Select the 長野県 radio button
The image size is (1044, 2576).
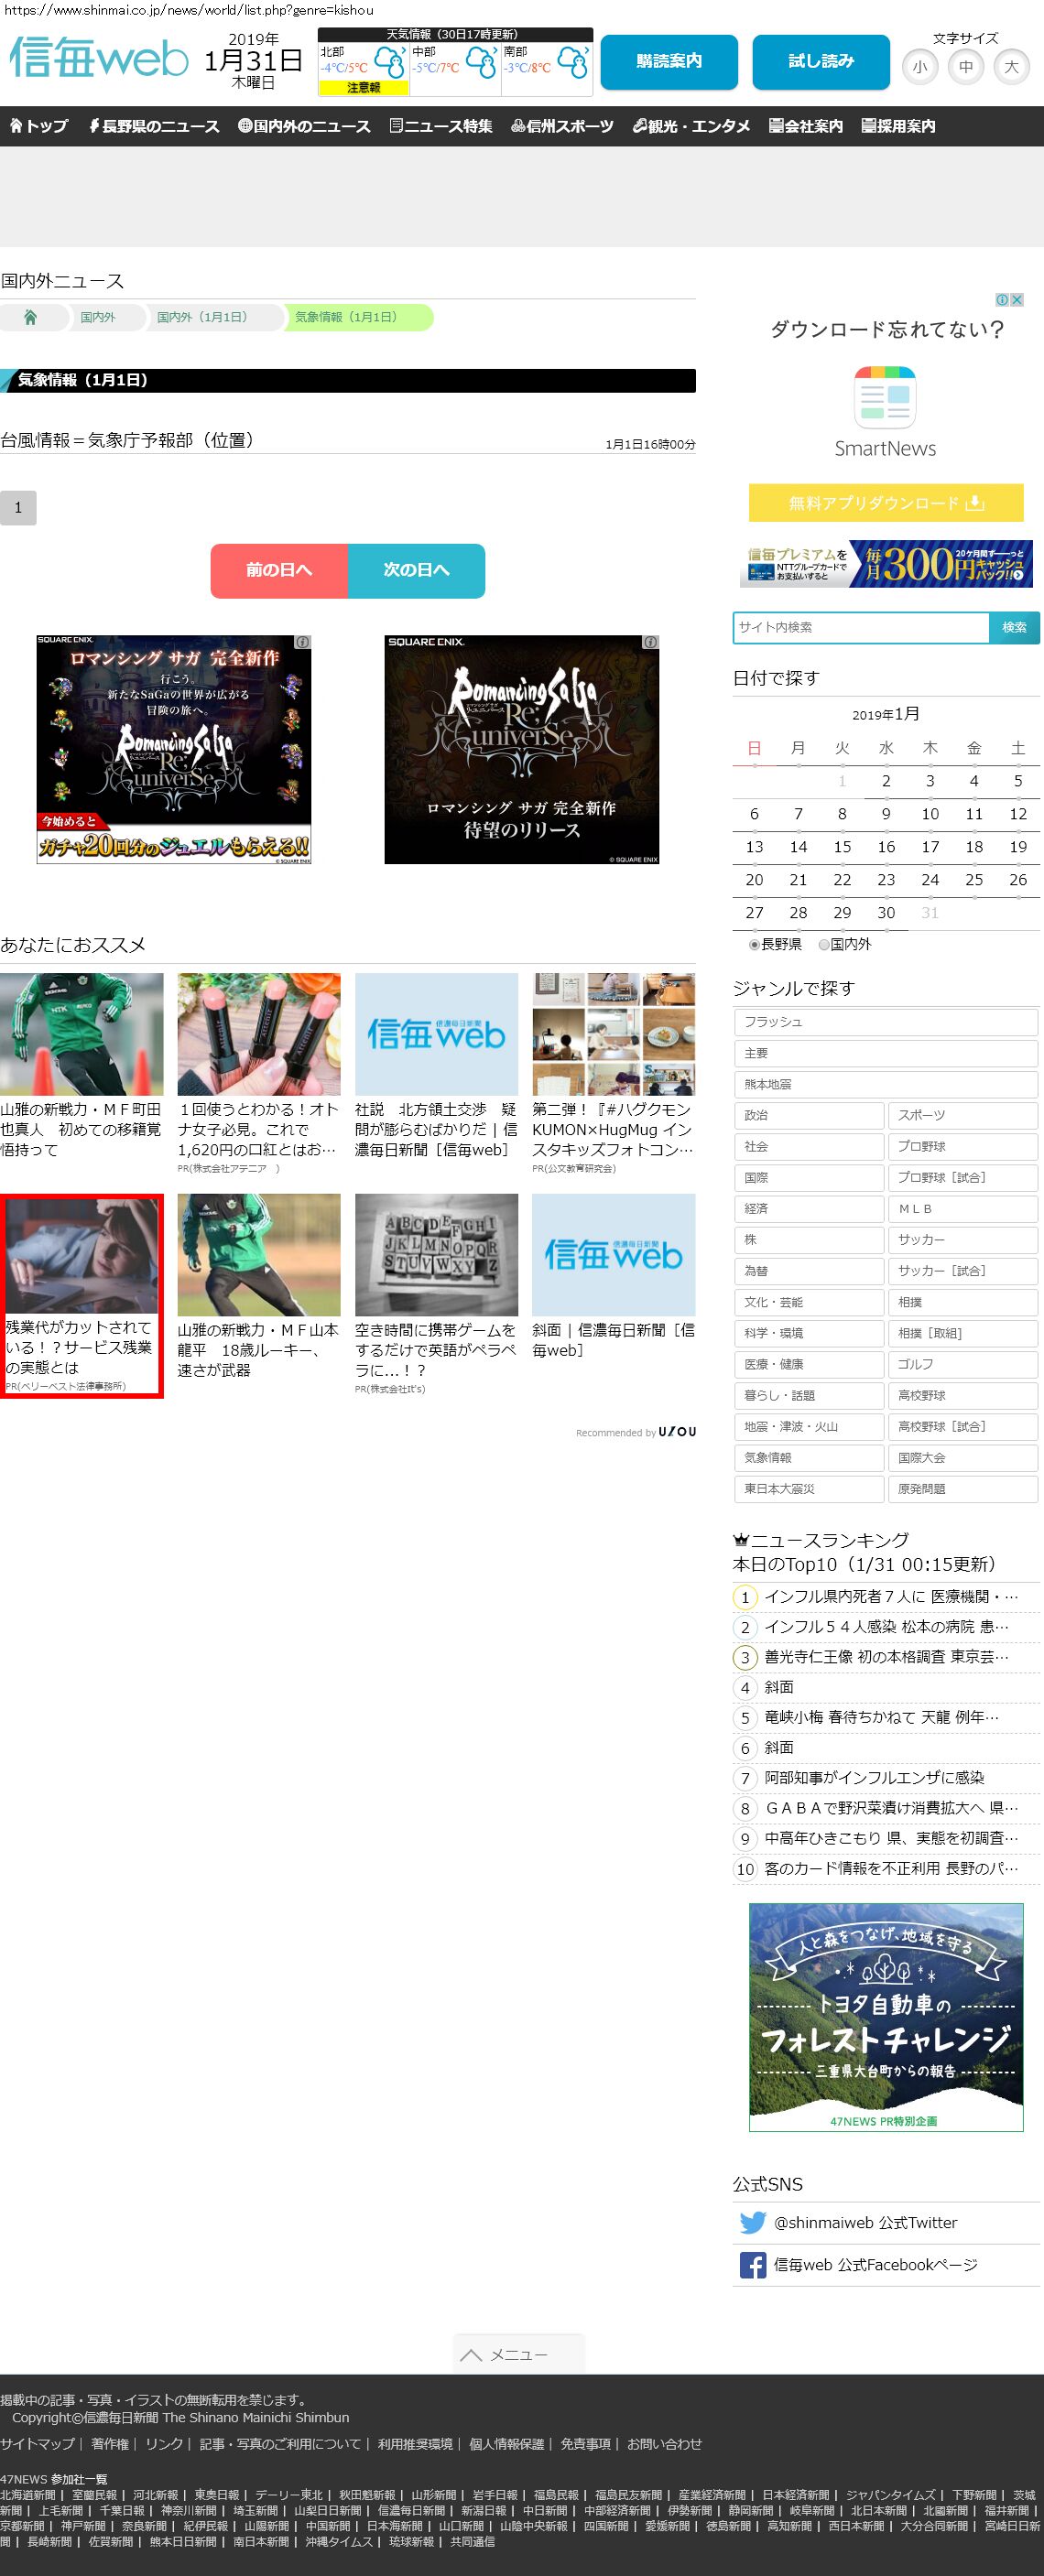(755, 944)
